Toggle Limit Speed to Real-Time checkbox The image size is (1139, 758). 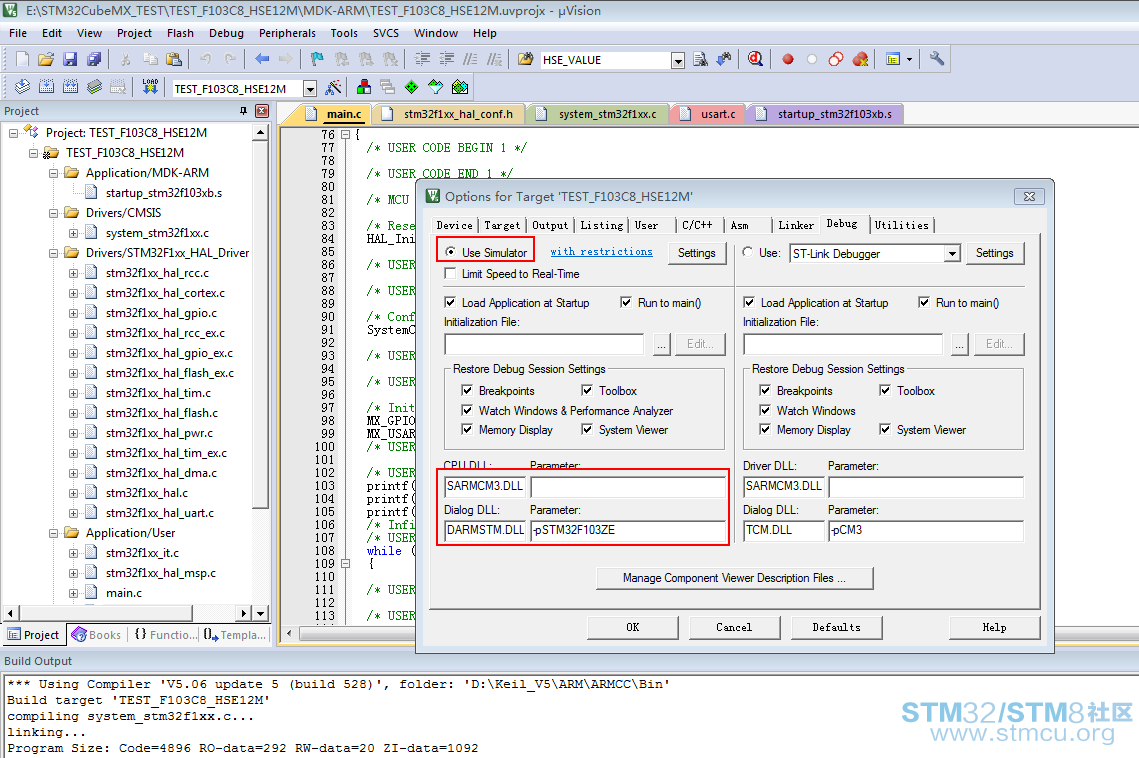coord(450,273)
